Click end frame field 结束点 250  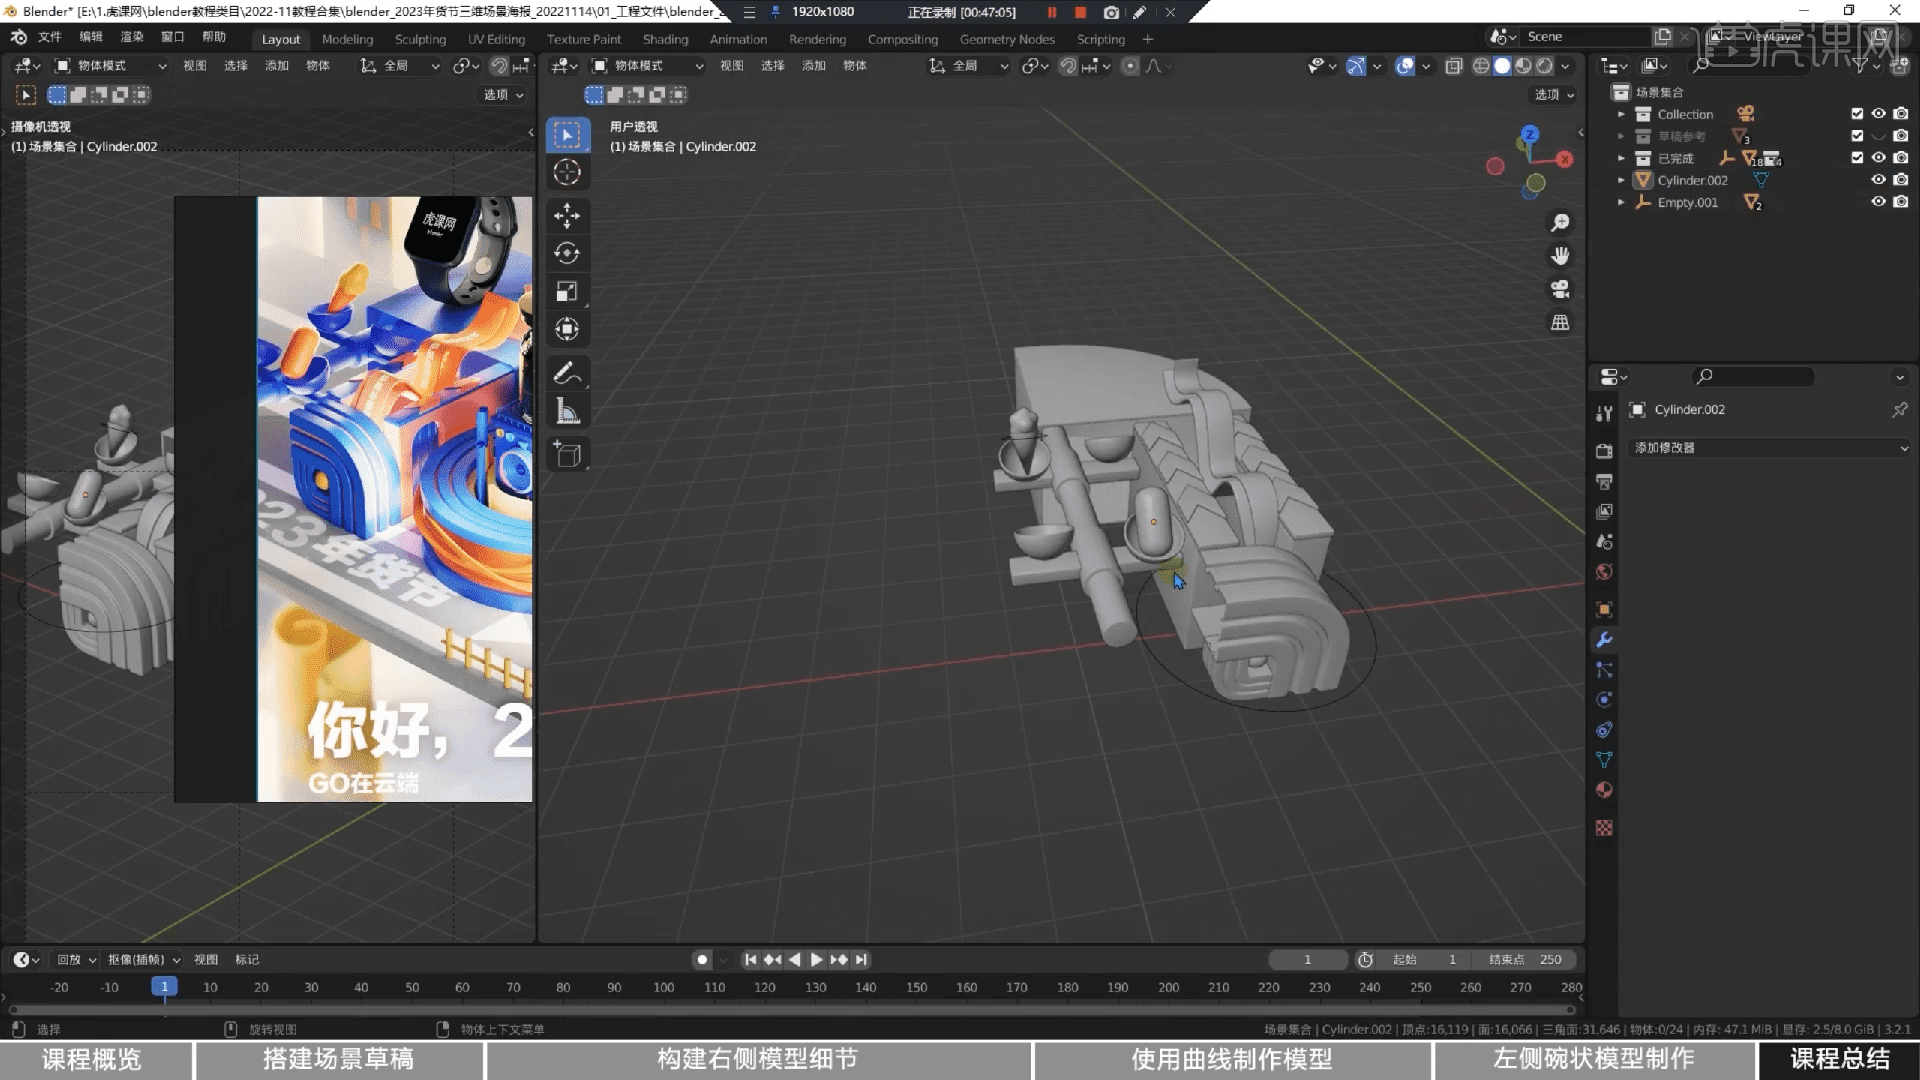(x=1526, y=960)
